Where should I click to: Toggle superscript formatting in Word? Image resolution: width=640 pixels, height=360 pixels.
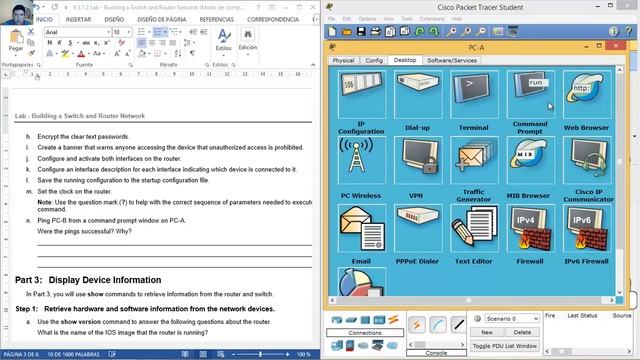[107, 42]
